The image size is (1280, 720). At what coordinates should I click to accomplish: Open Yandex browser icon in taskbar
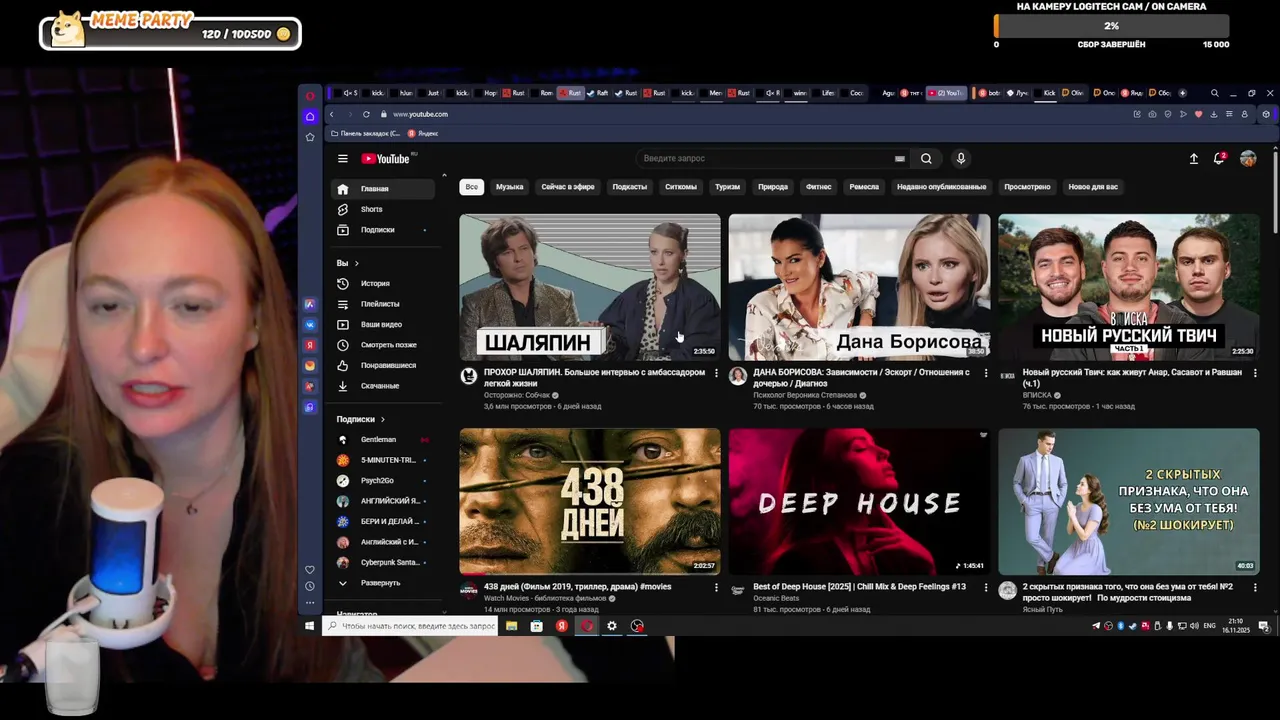pyautogui.click(x=562, y=626)
